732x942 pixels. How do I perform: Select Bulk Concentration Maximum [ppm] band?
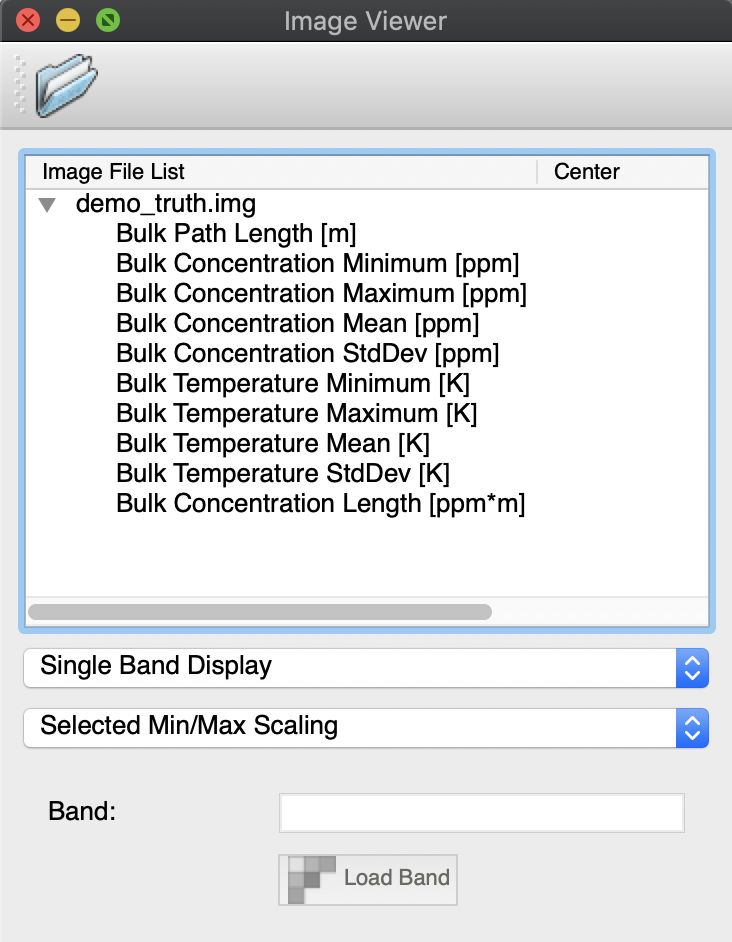pyautogui.click(x=321, y=294)
